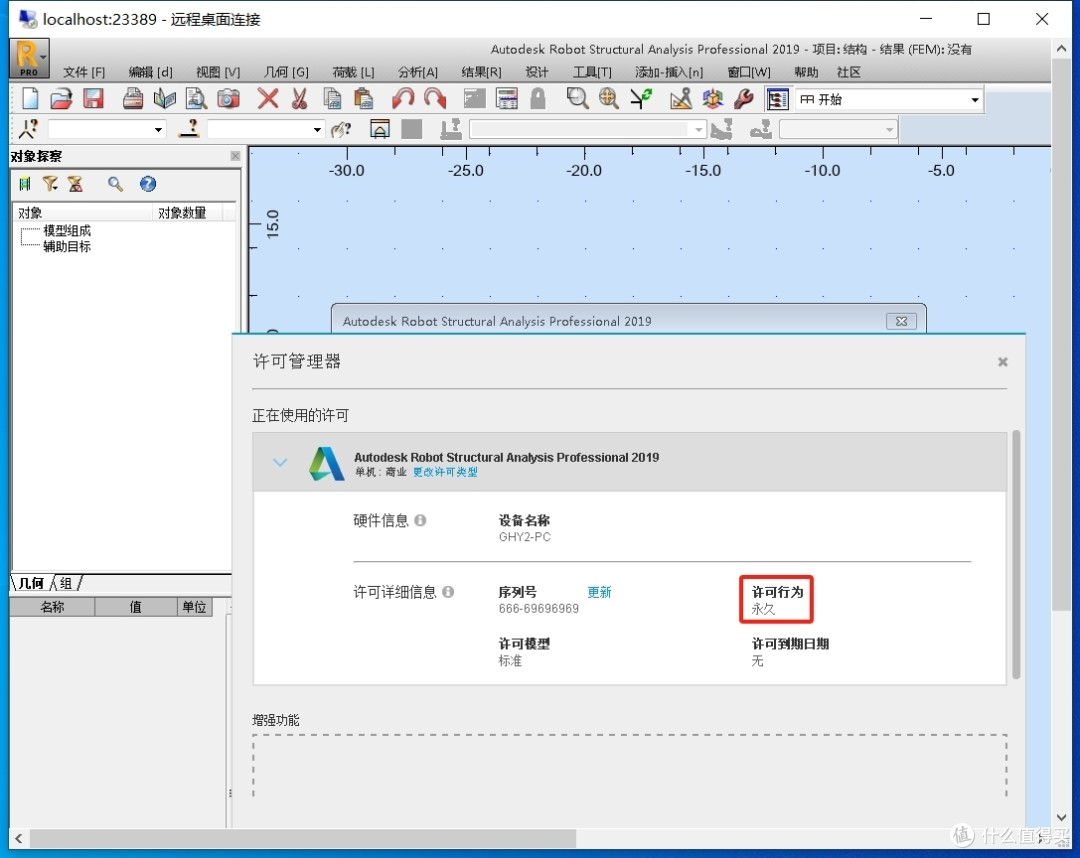Close the 许可管理器 dialog
Screen dimensions: 1080x858
(1002, 362)
